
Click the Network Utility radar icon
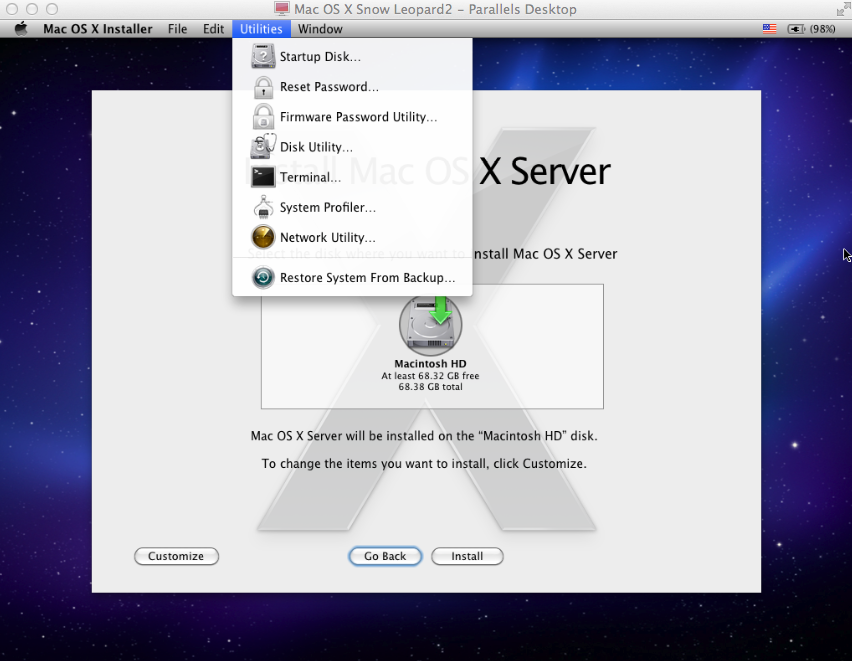[263, 237]
